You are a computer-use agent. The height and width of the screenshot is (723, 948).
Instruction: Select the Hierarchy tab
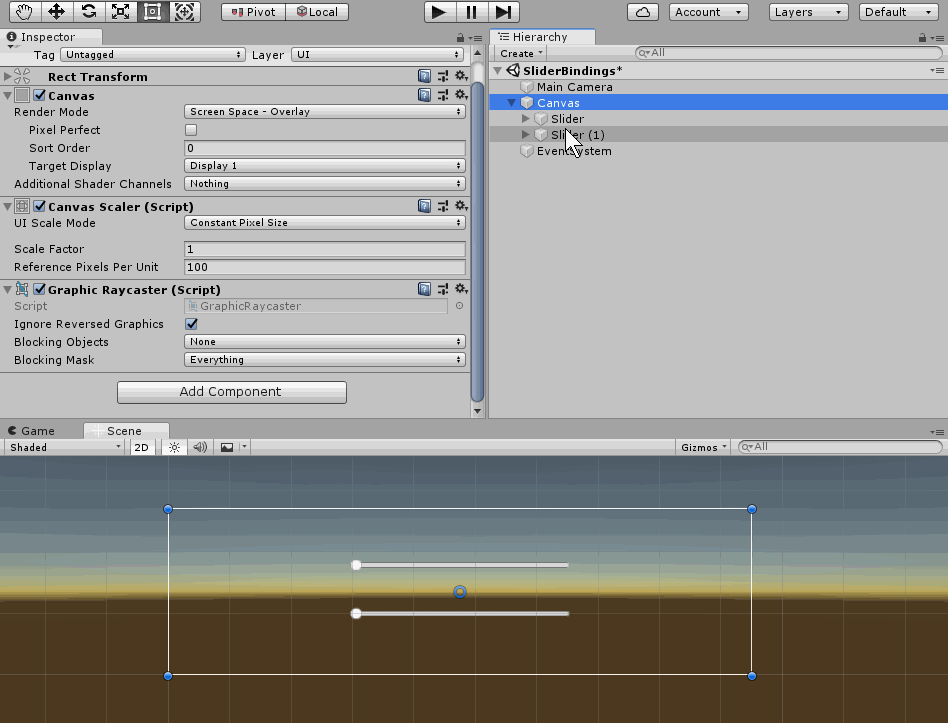tap(542, 37)
